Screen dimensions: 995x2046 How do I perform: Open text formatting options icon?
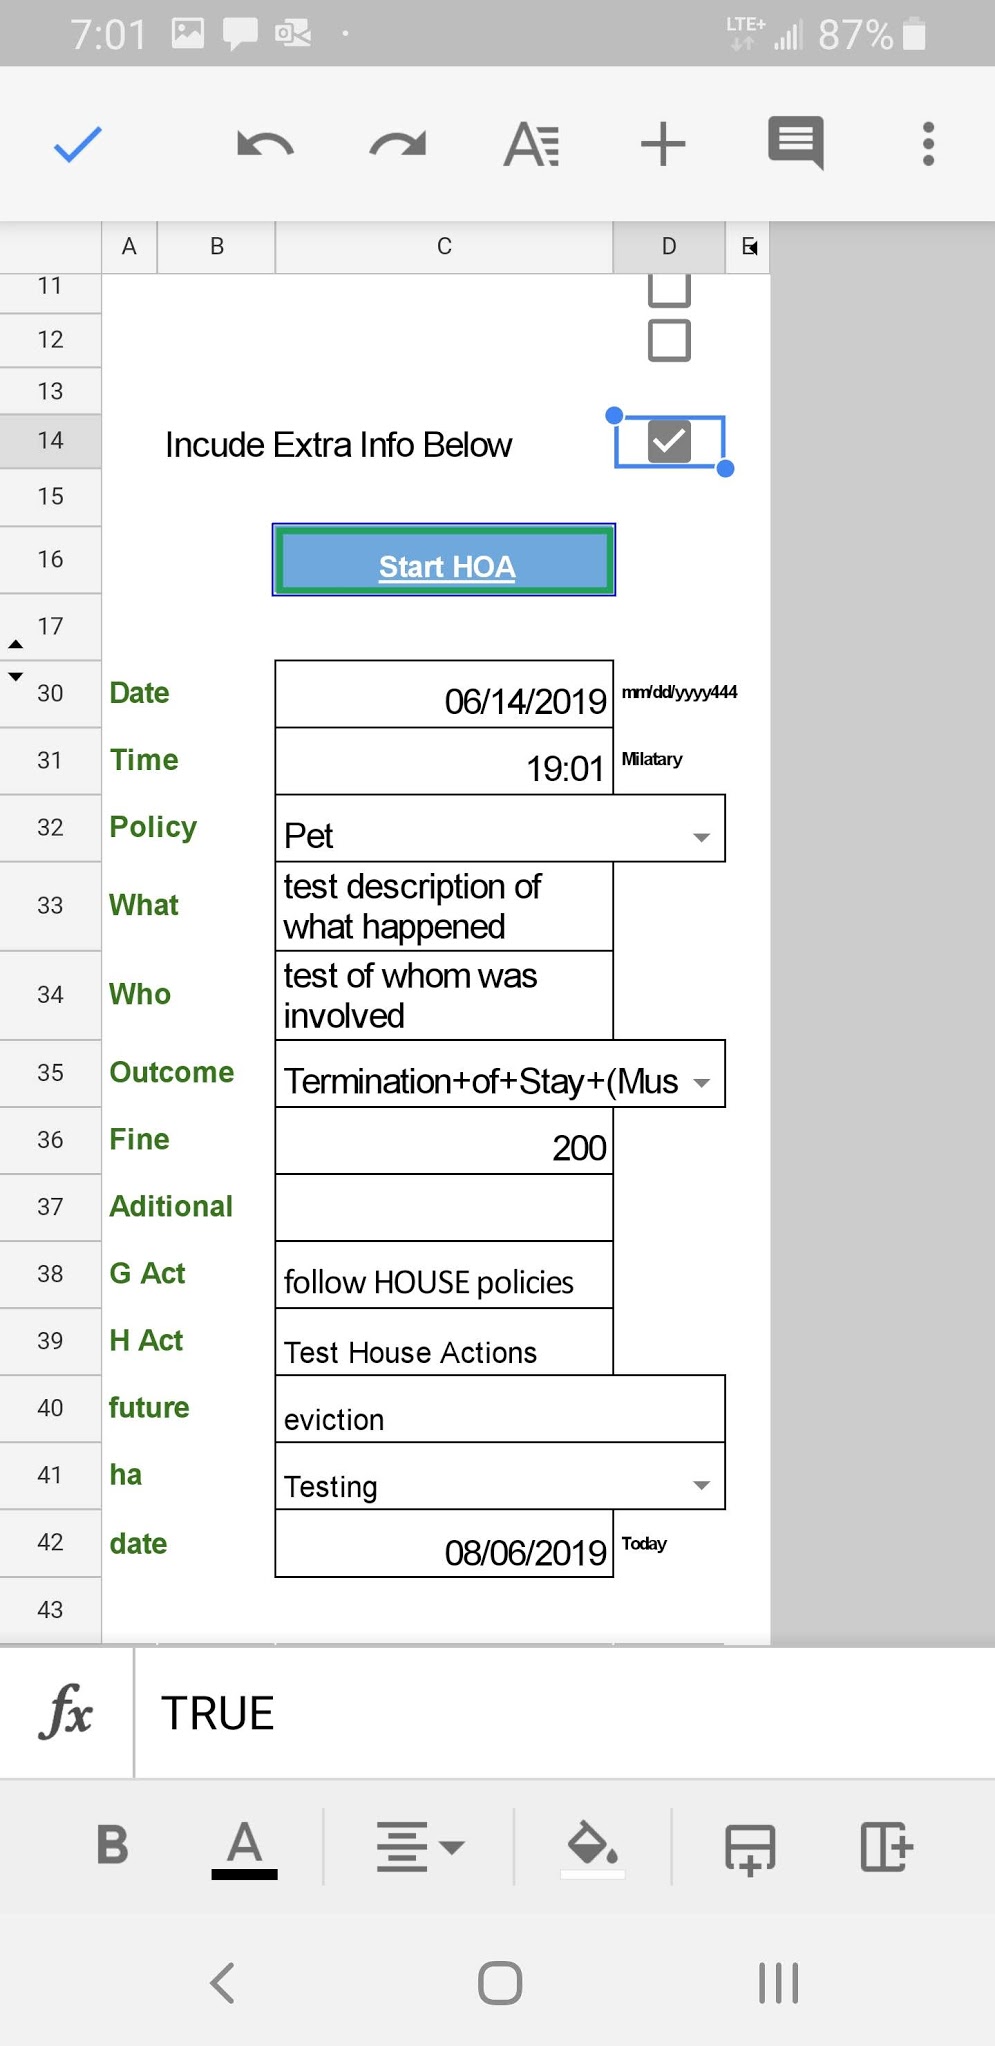[531, 144]
